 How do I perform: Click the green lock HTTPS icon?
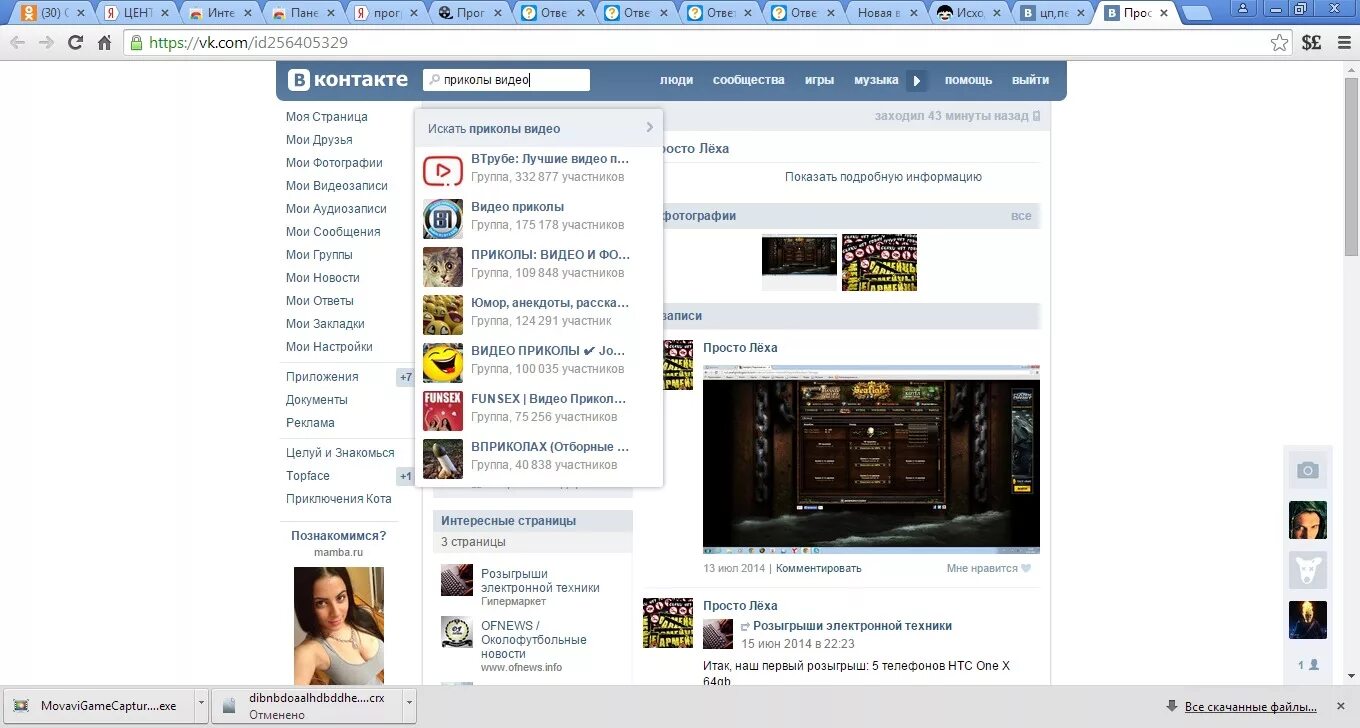click(x=135, y=43)
